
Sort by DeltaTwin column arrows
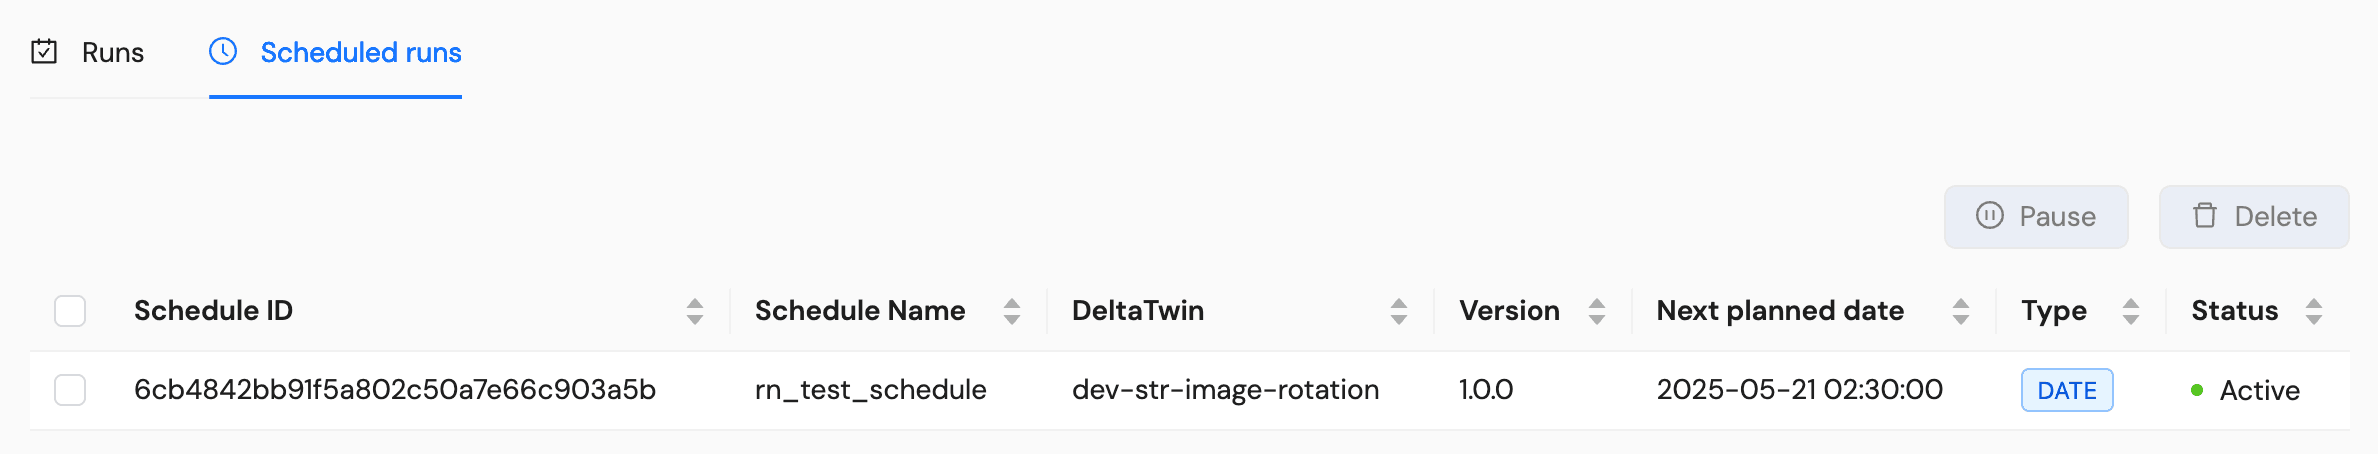(x=1399, y=311)
